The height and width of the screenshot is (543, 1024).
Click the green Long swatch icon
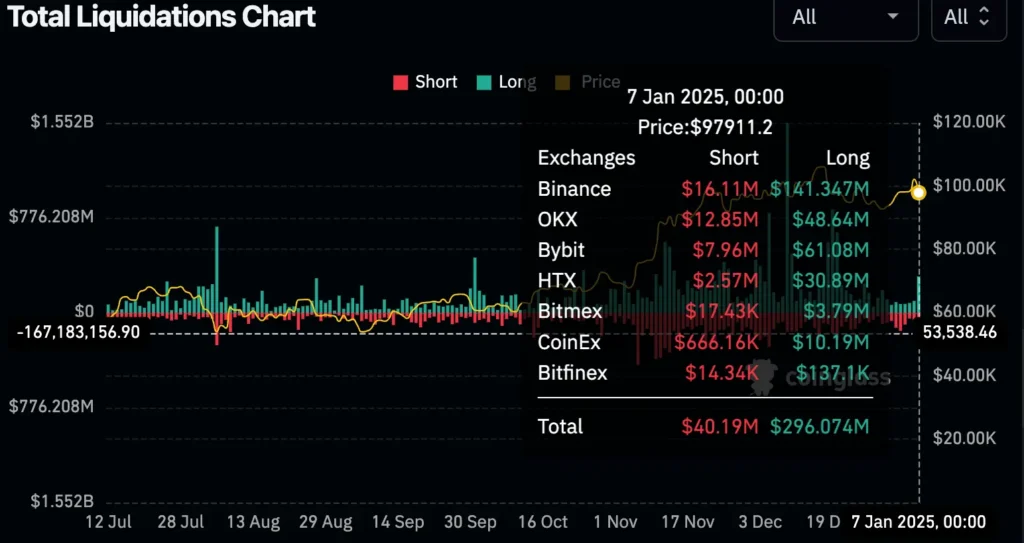pos(484,82)
